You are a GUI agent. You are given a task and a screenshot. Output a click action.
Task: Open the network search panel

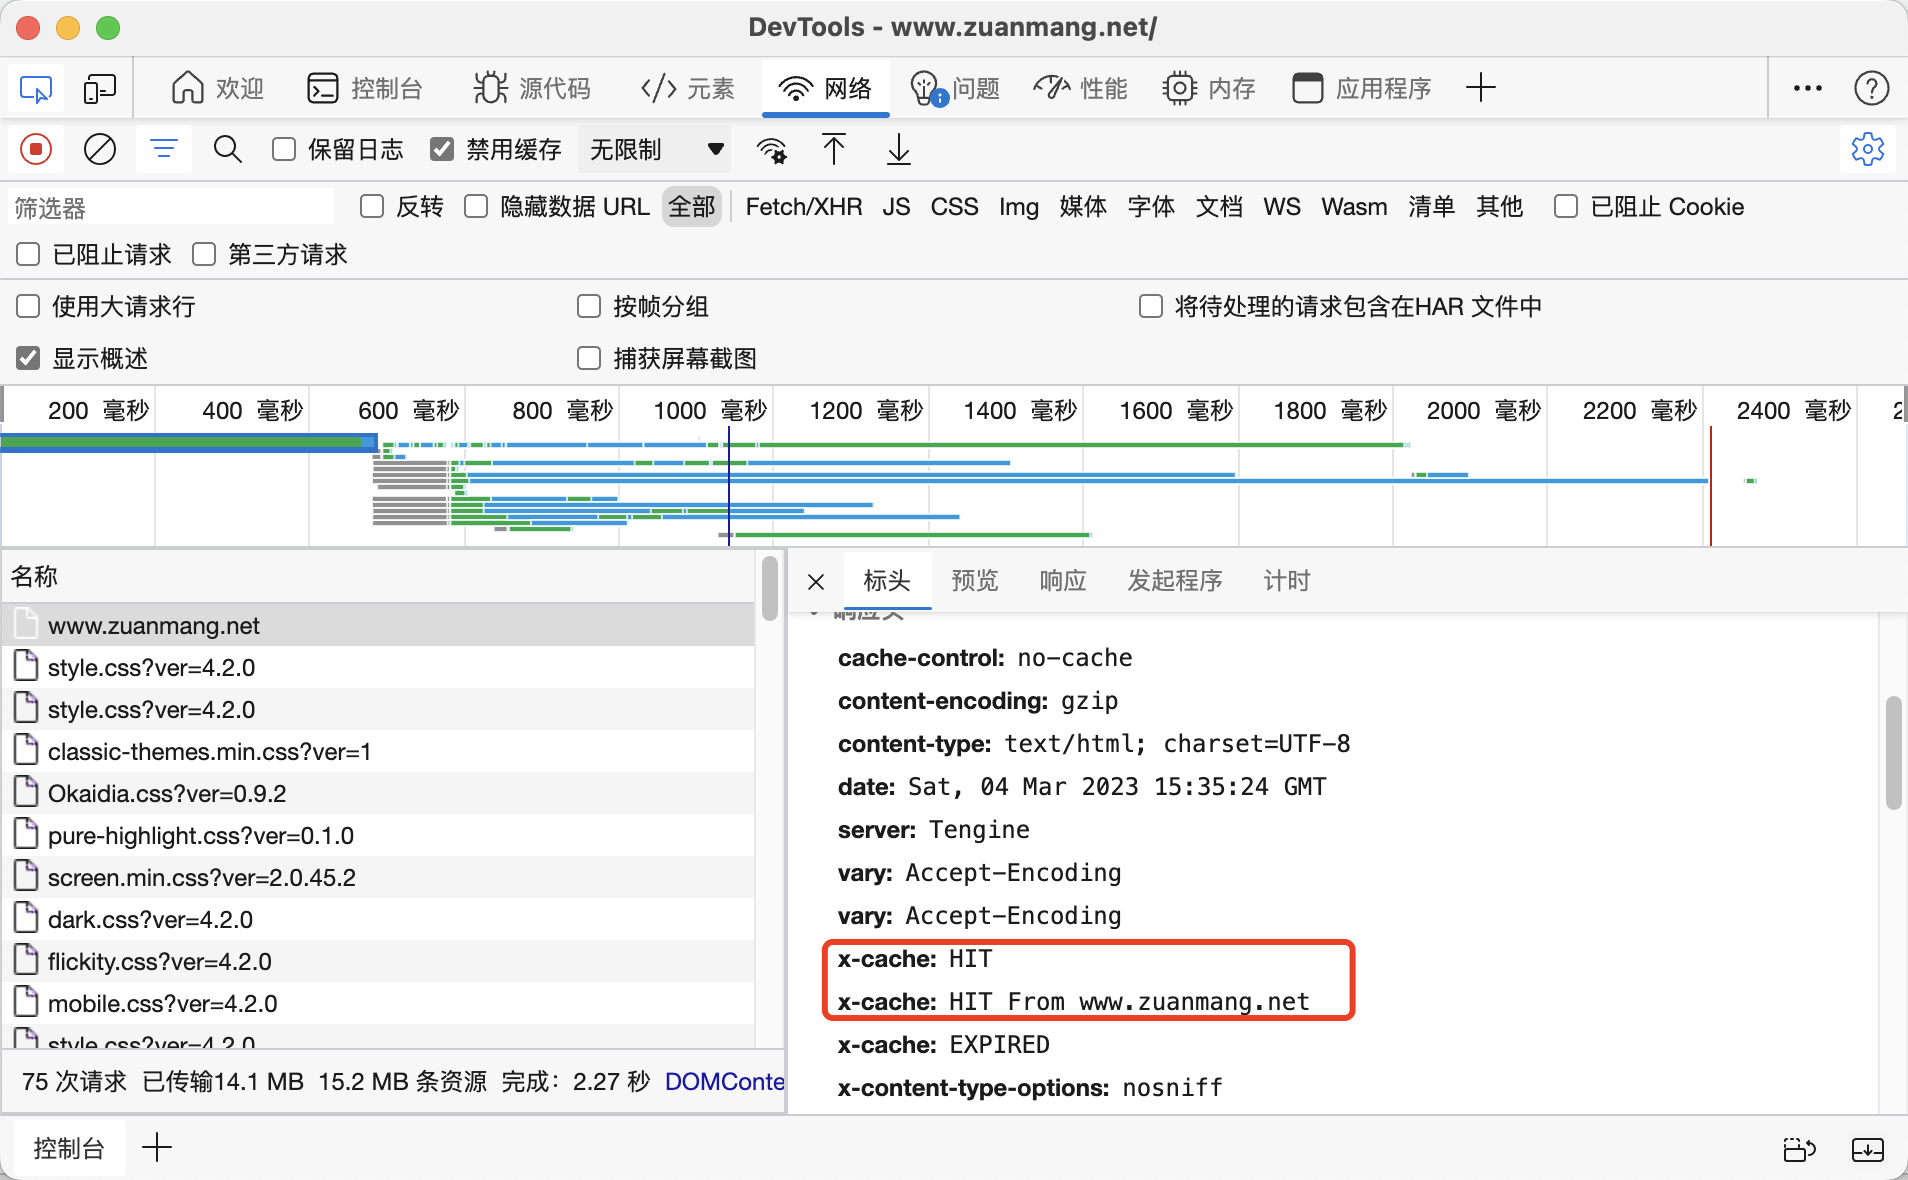tap(227, 149)
